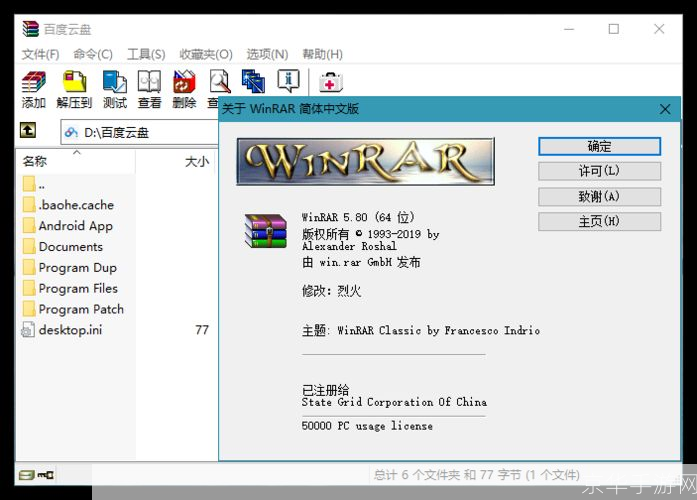Close the About WinRAR dialog
The width and height of the screenshot is (697, 500).
(665, 109)
